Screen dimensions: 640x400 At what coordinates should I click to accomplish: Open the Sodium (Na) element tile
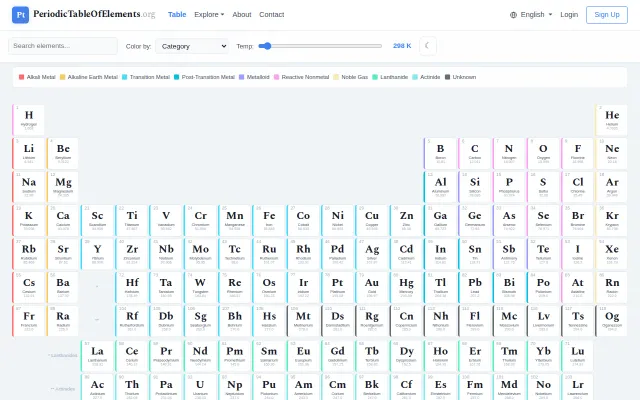click(x=29, y=187)
